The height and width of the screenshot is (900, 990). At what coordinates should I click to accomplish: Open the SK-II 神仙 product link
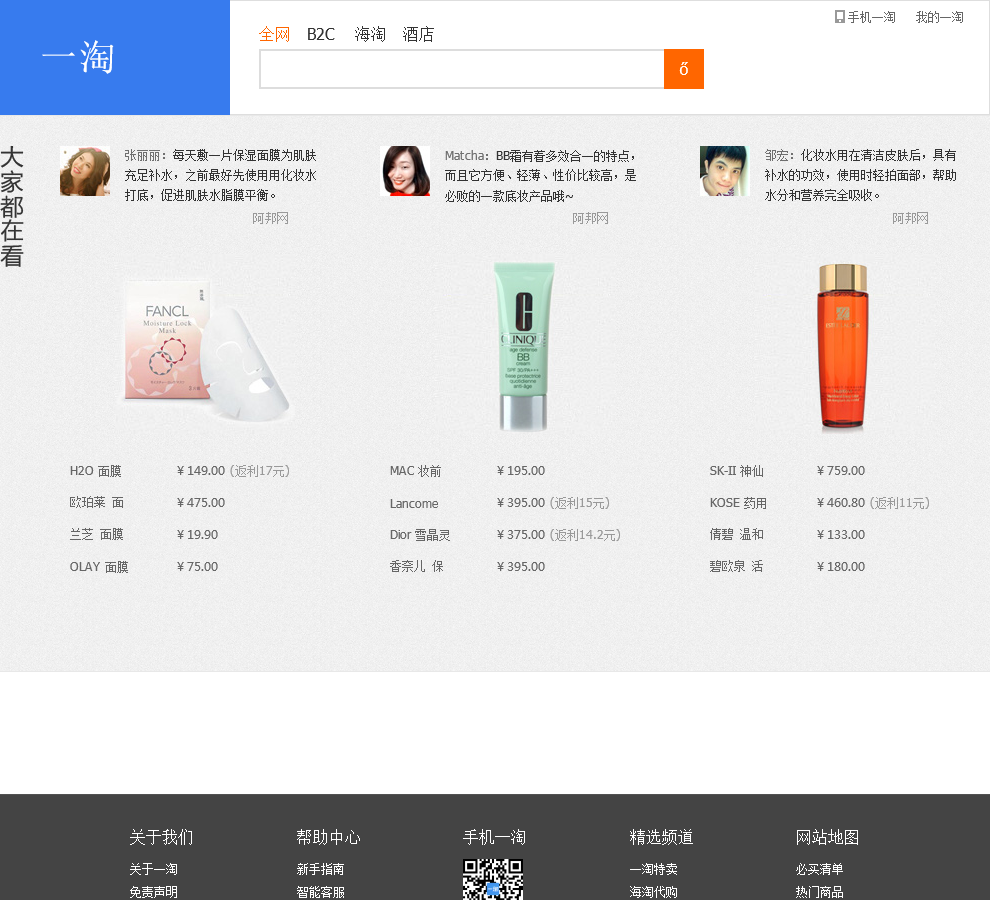coord(736,471)
